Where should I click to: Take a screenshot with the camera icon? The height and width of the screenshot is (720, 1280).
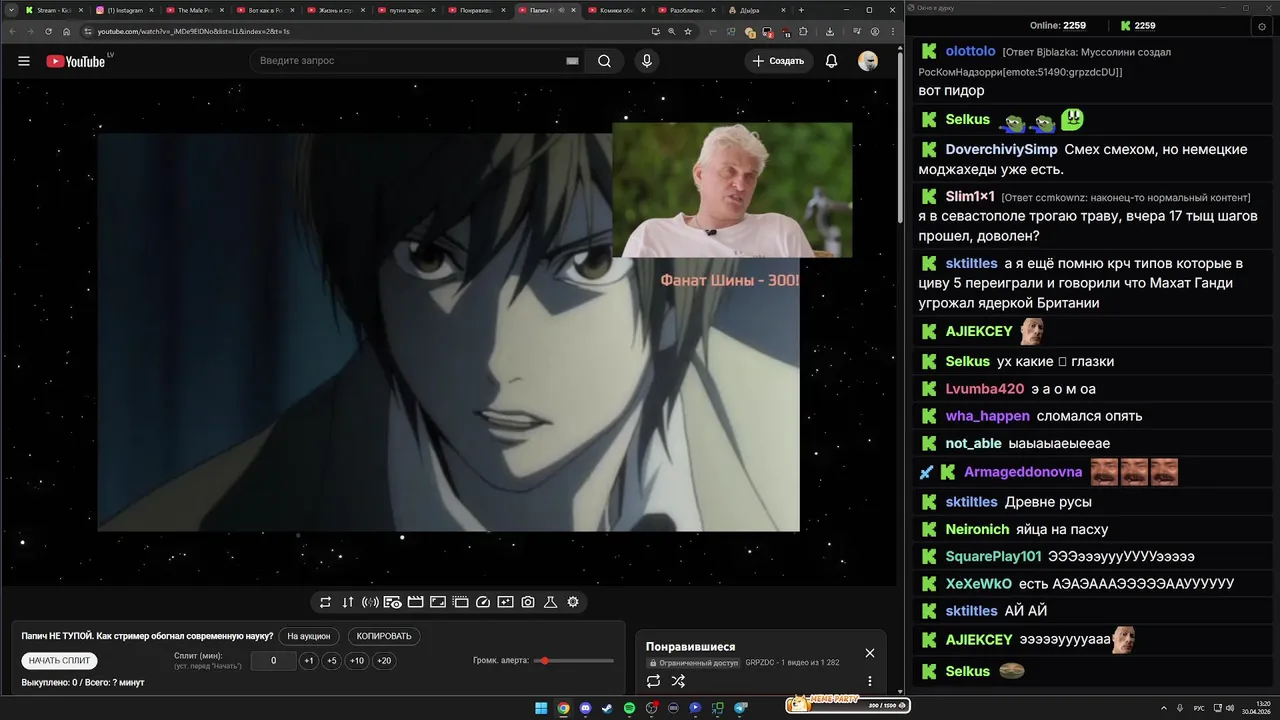coord(528,602)
